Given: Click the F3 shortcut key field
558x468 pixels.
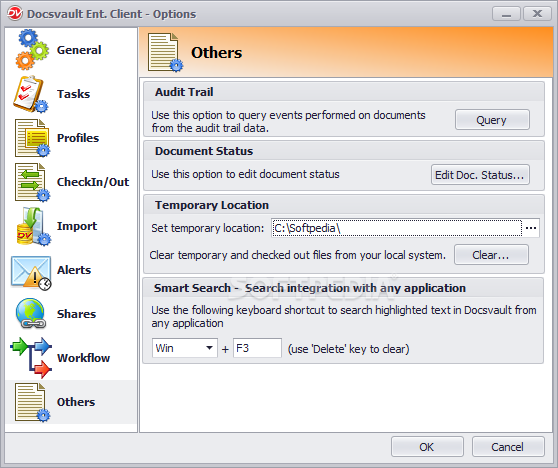Looking at the screenshot, I should coord(257,348).
